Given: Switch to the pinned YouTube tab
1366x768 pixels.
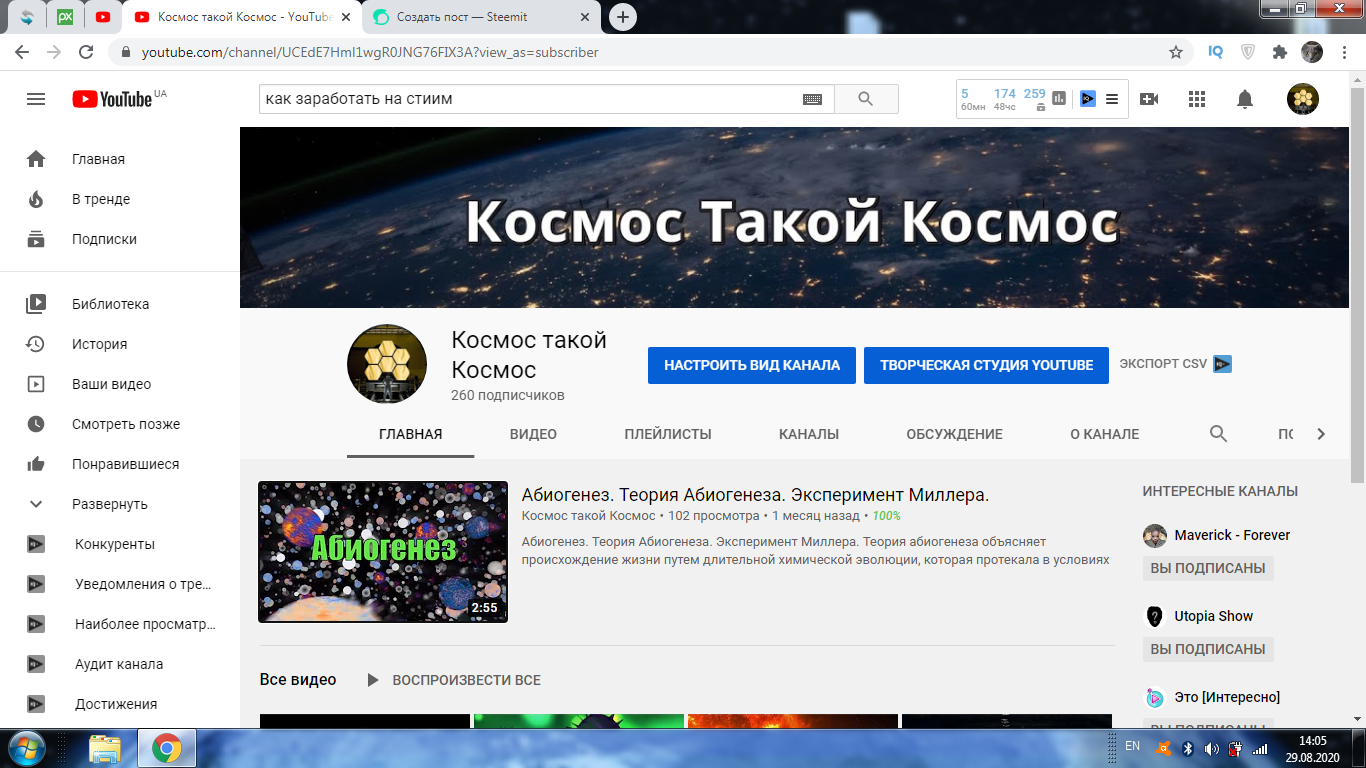Looking at the screenshot, I should 103,17.
